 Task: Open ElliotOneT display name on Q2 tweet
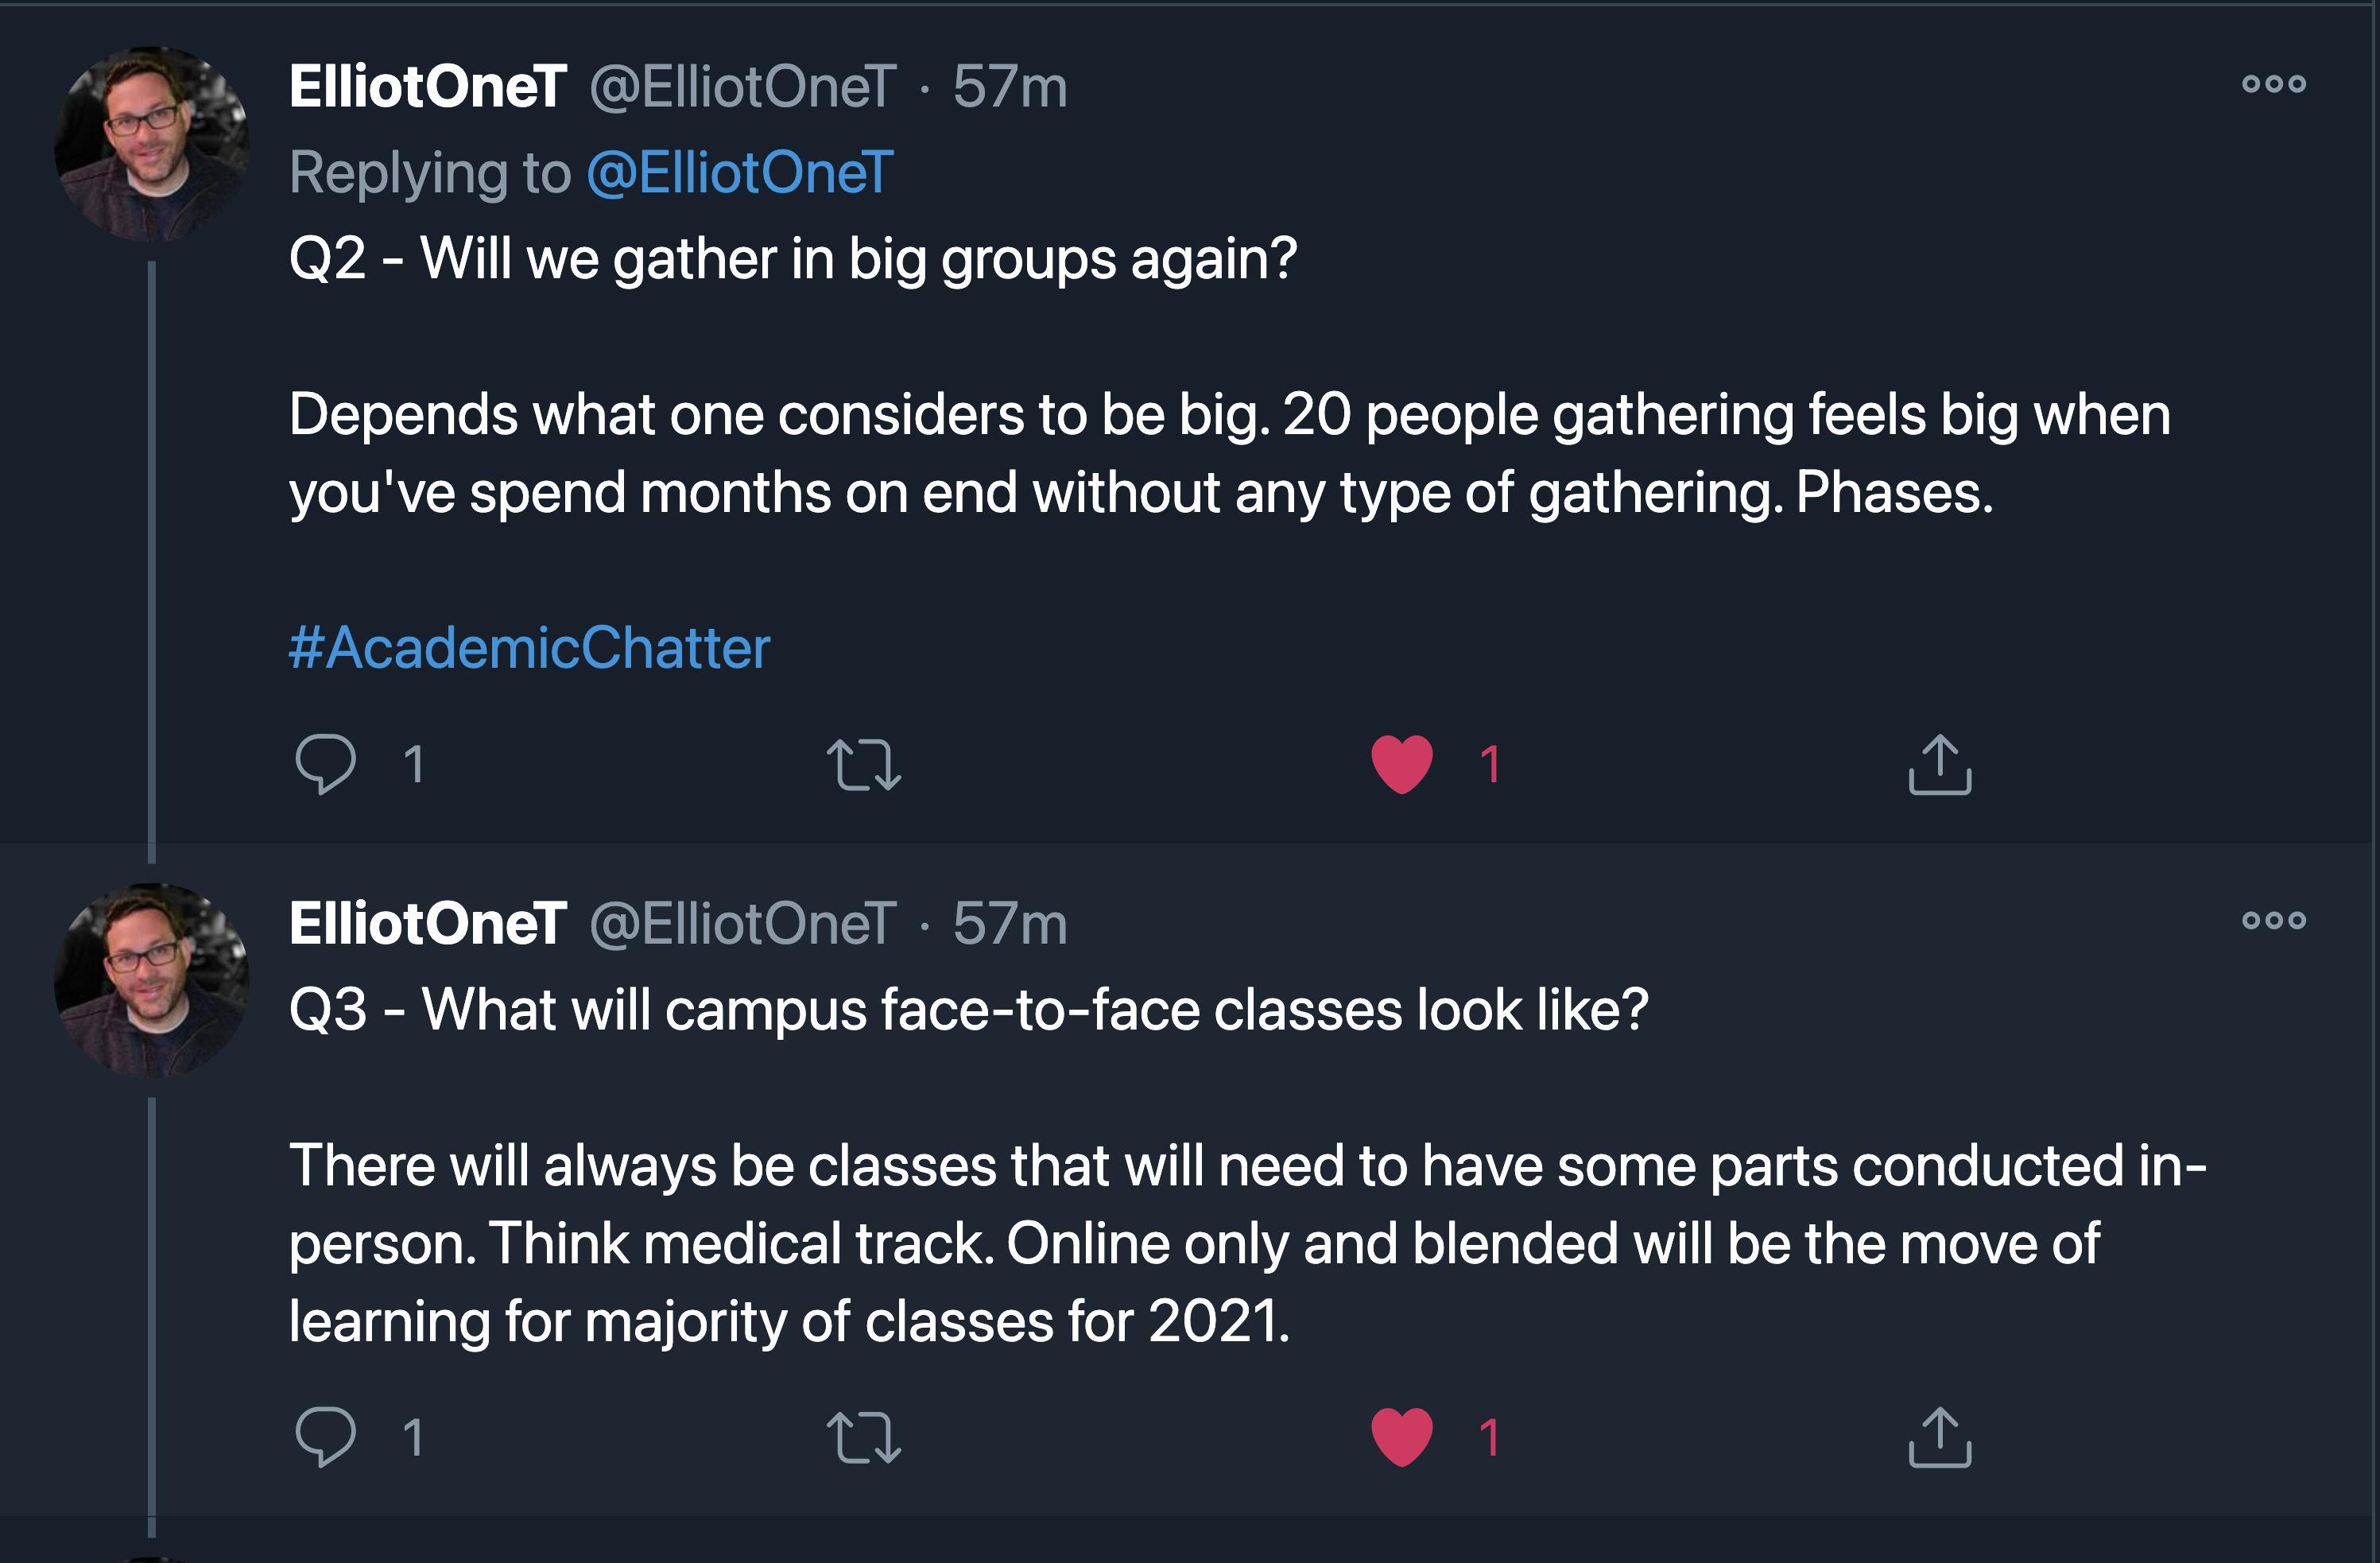428,86
